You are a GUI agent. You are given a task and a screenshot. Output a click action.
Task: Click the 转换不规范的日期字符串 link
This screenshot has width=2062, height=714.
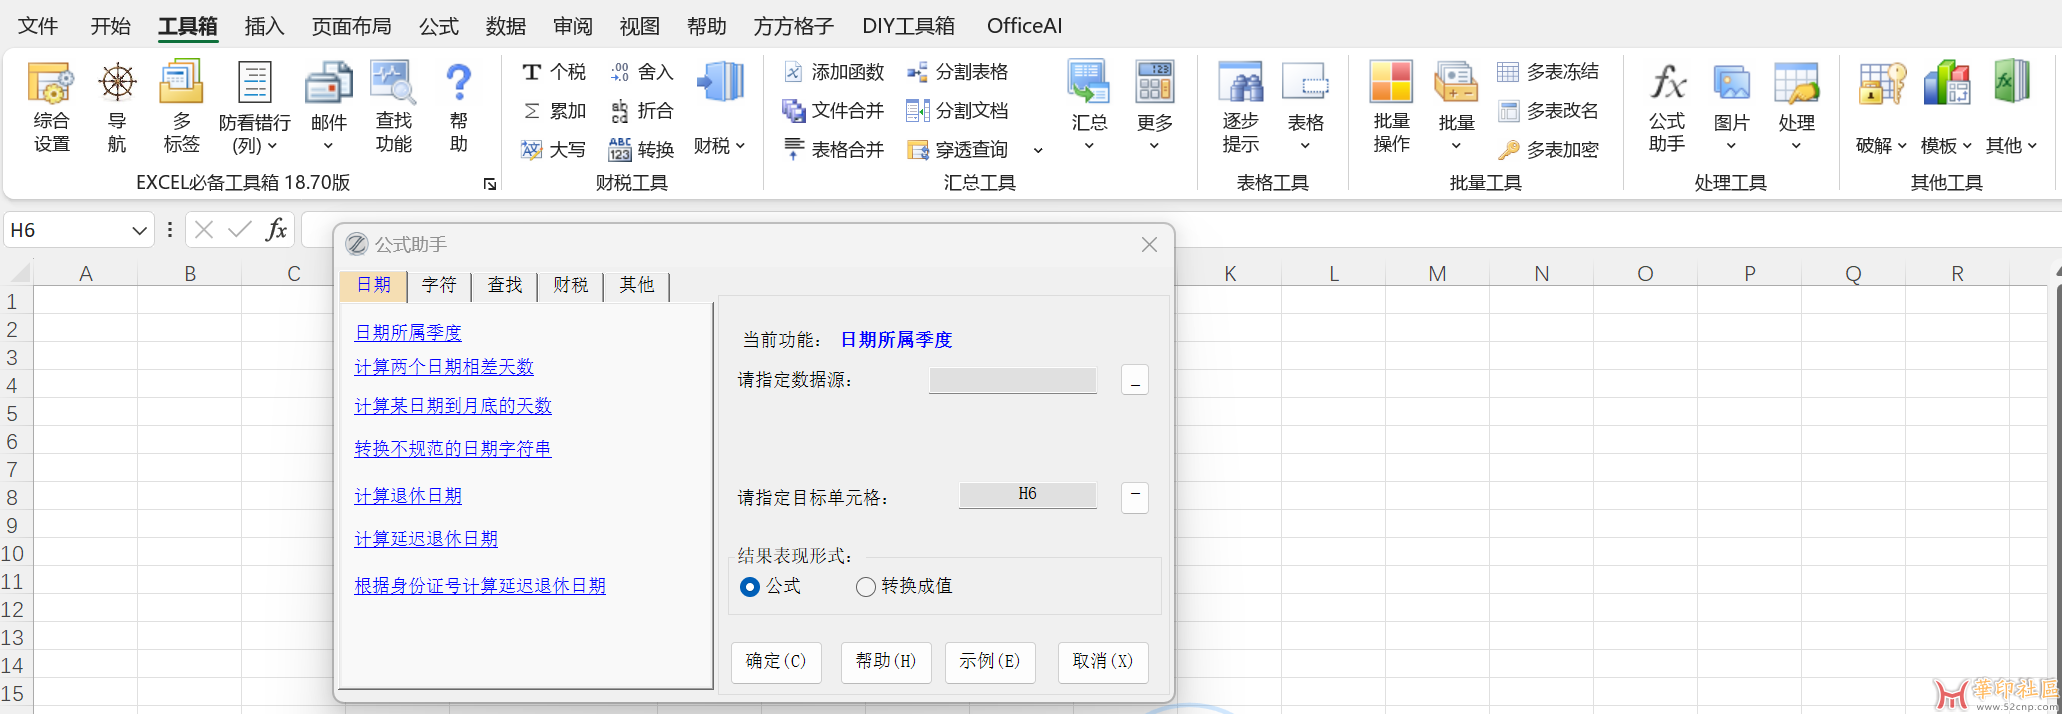pyautogui.click(x=453, y=449)
